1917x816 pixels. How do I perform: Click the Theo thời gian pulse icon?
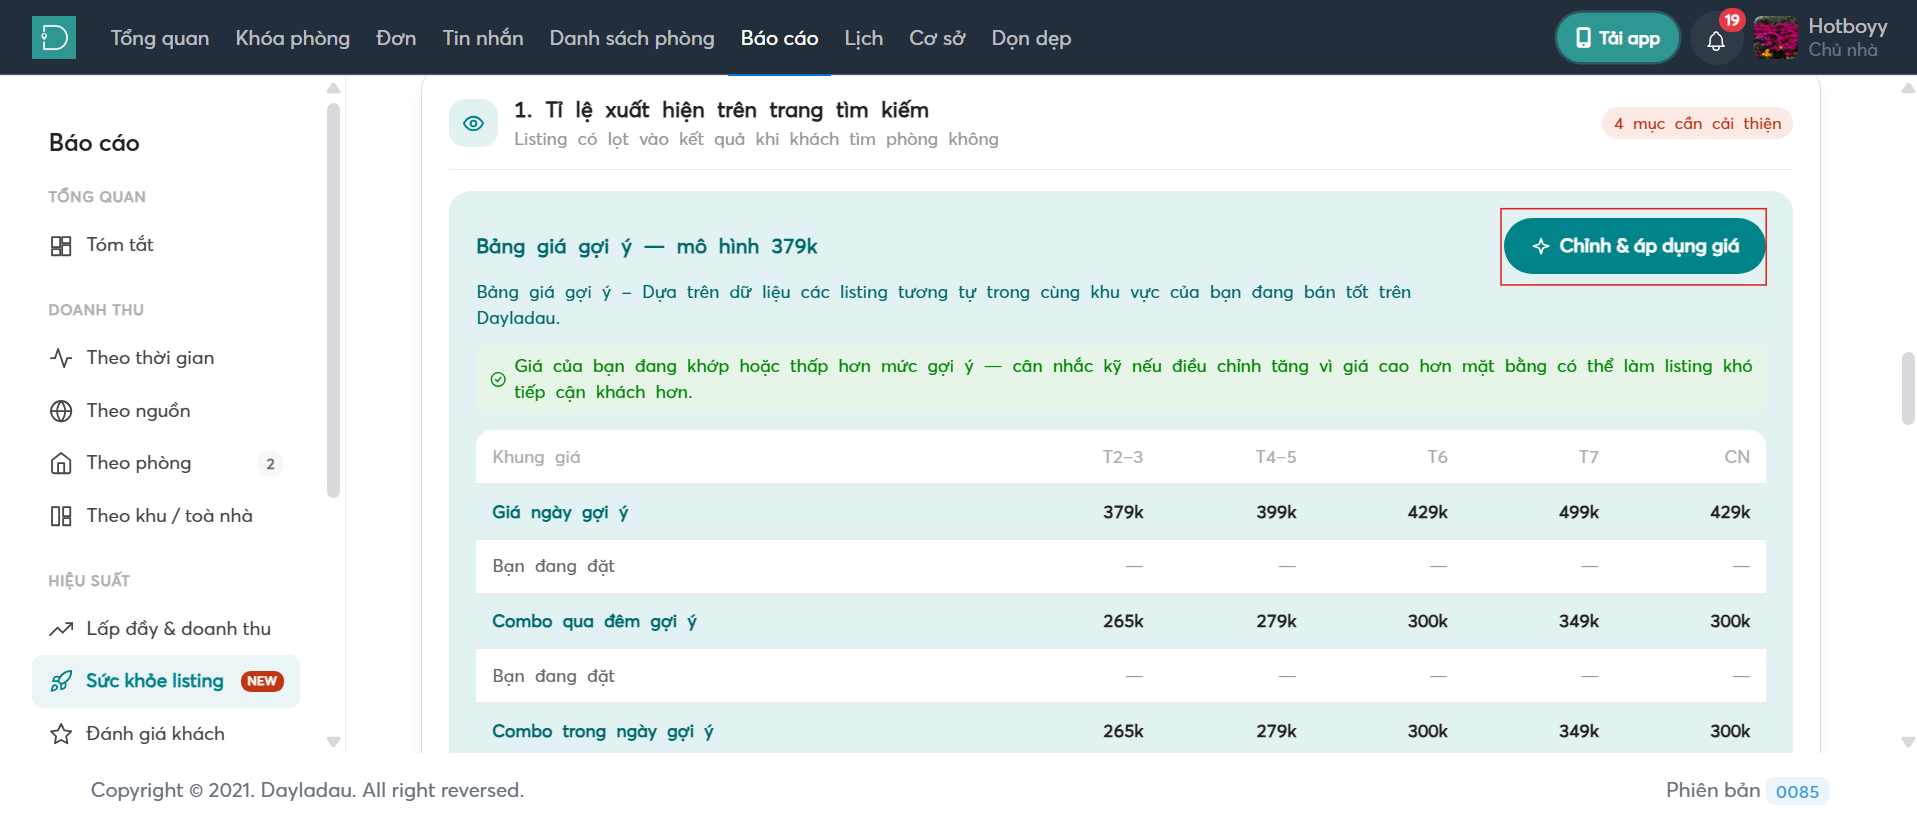coord(61,358)
